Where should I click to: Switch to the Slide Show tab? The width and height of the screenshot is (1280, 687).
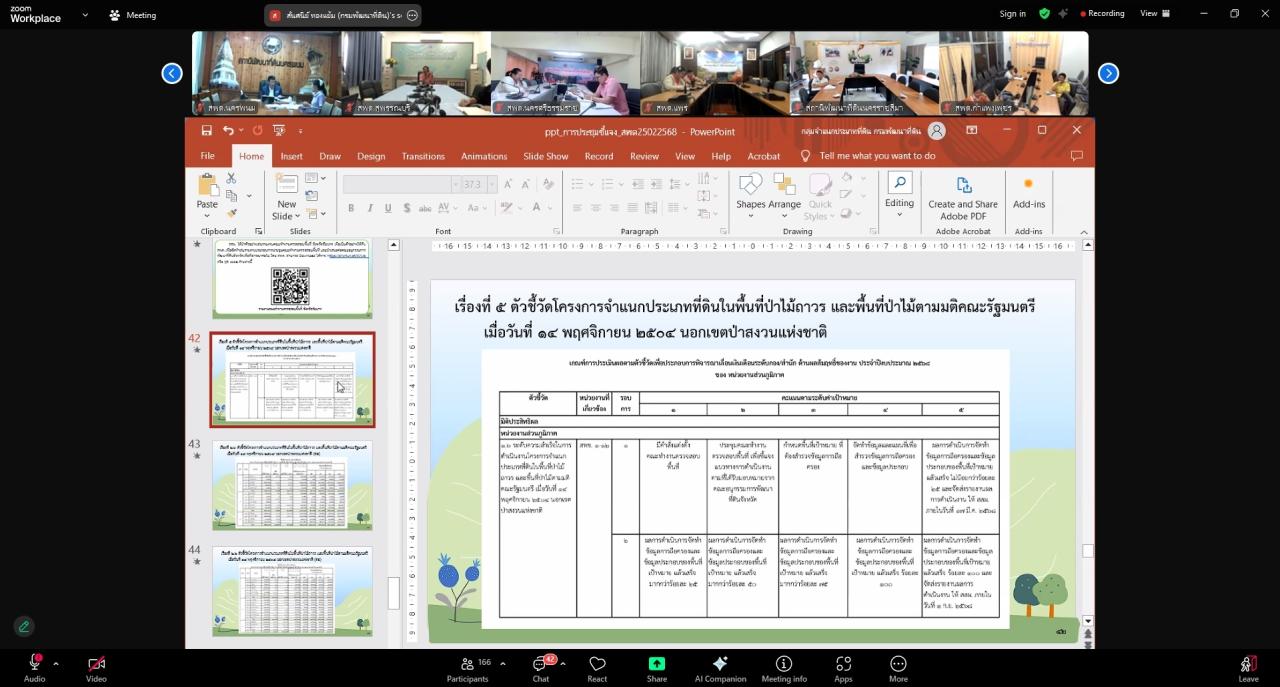(545, 156)
